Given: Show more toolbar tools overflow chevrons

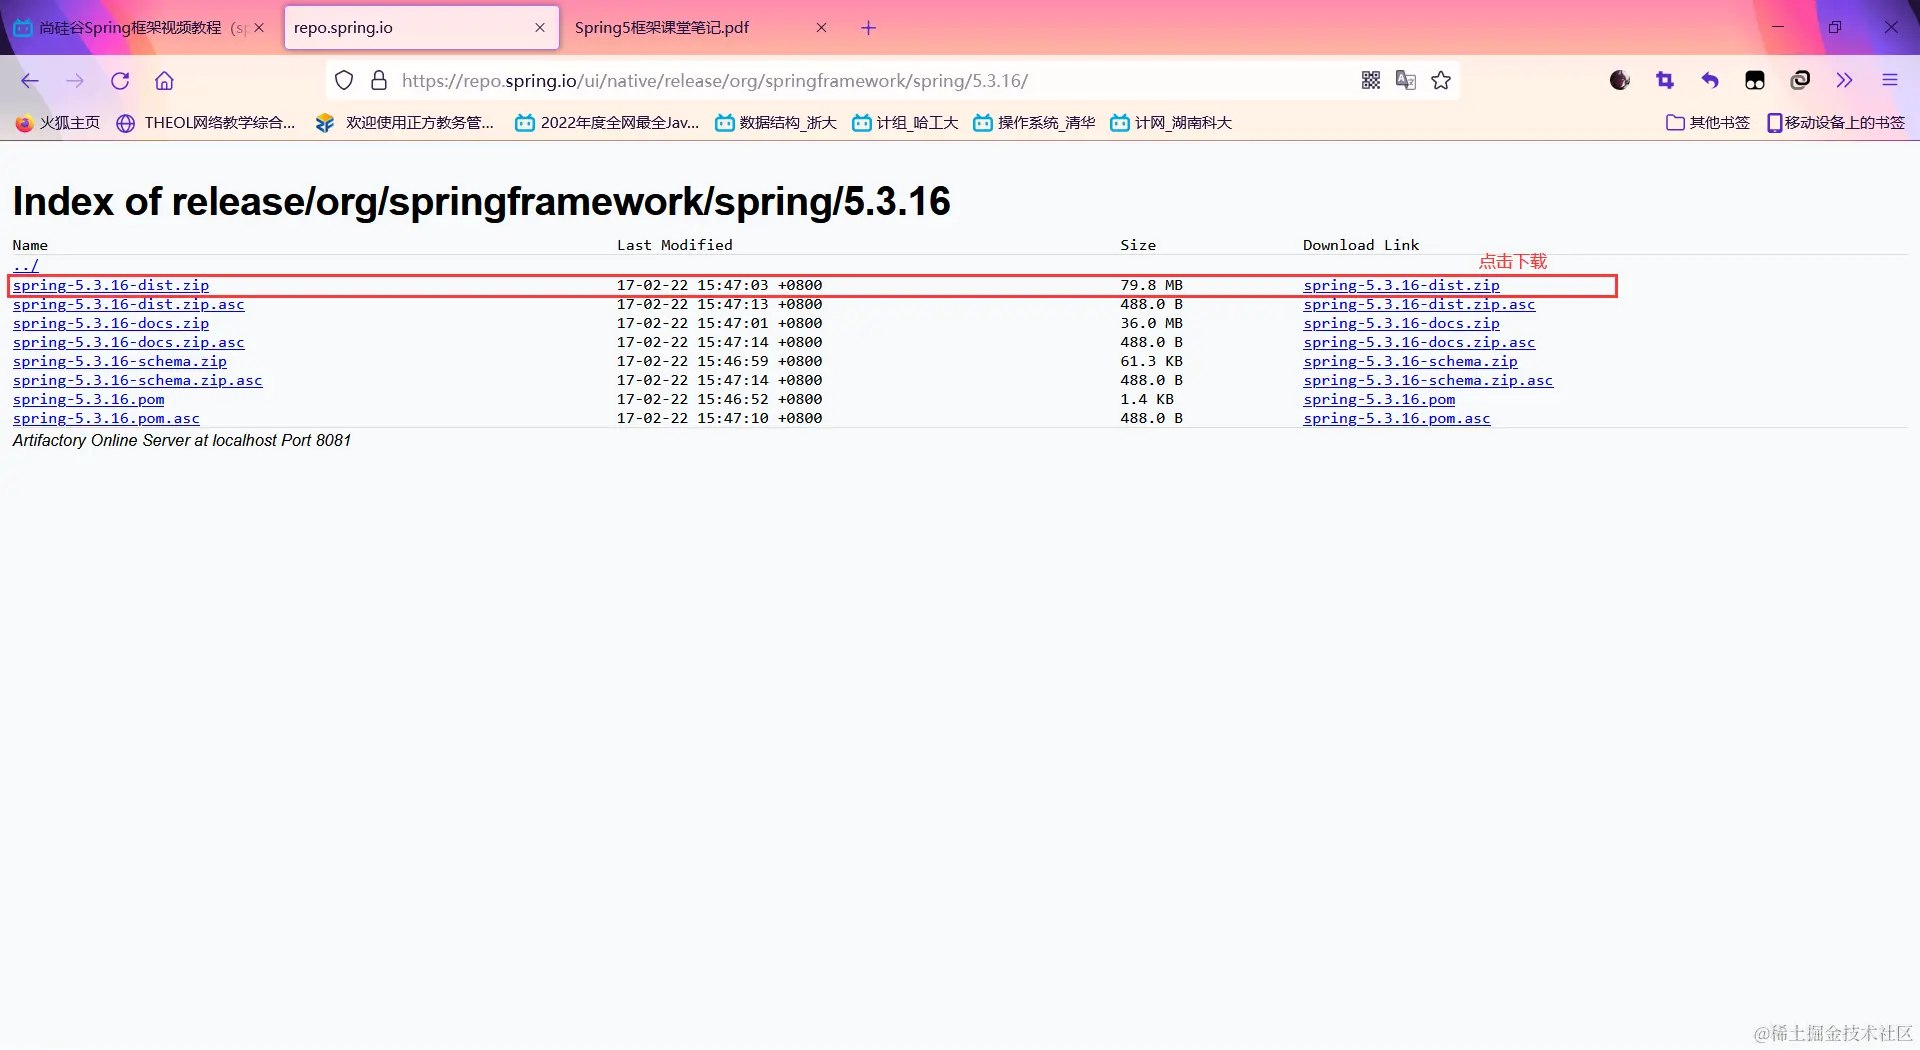Looking at the screenshot, I should click(x=1845, y=81).
